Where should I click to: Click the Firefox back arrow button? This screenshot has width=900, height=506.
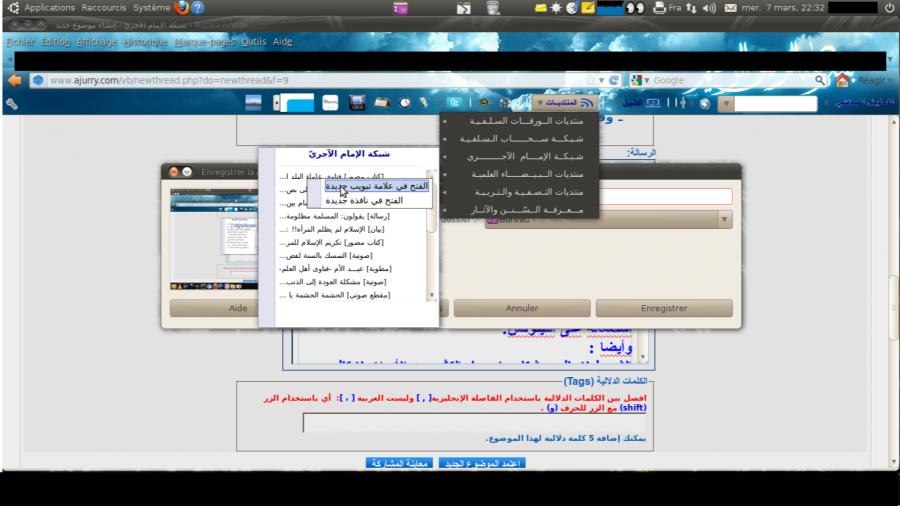[x=14, y=80]
